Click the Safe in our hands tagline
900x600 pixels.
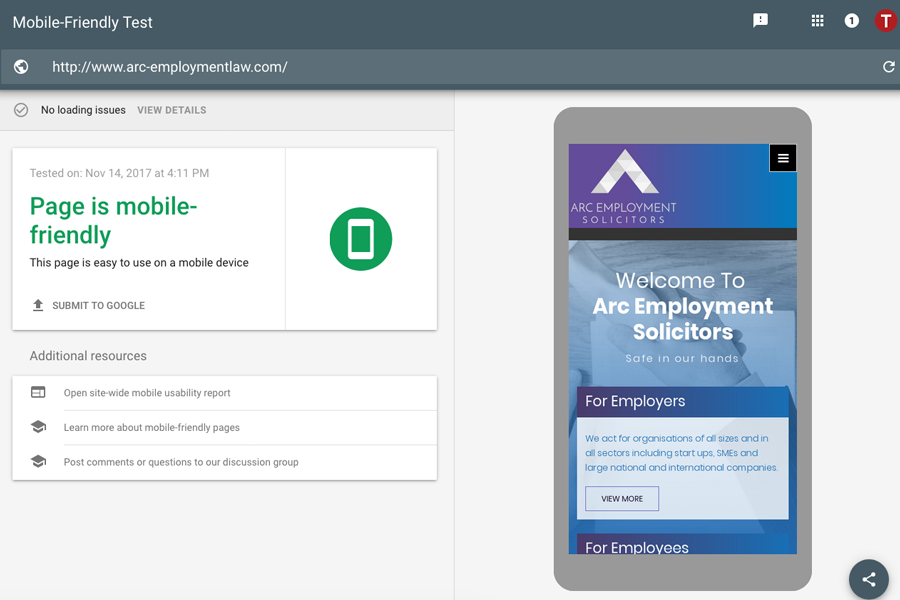pyautogui.click(x=682, y=358)
